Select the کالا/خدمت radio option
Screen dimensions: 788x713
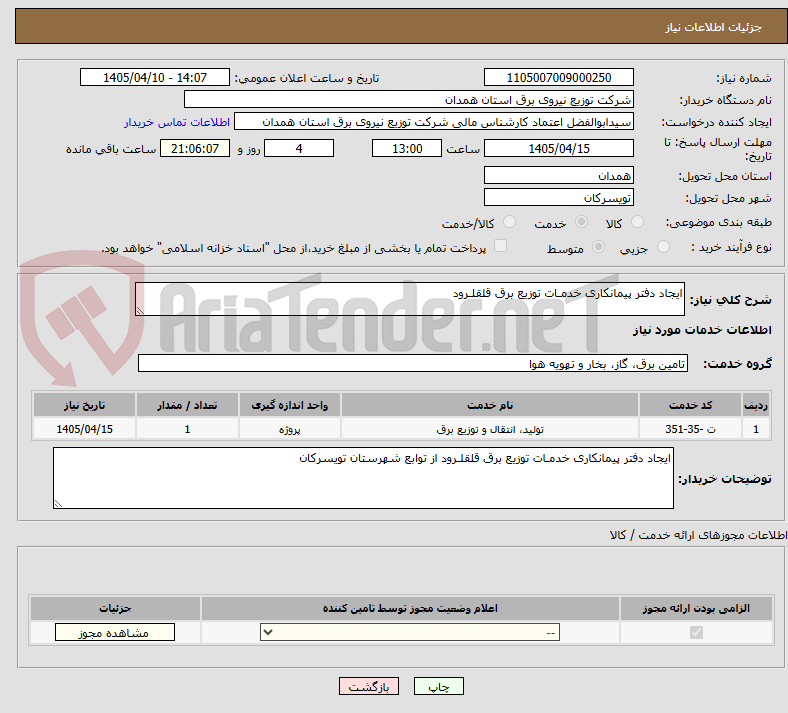point(510,222)
